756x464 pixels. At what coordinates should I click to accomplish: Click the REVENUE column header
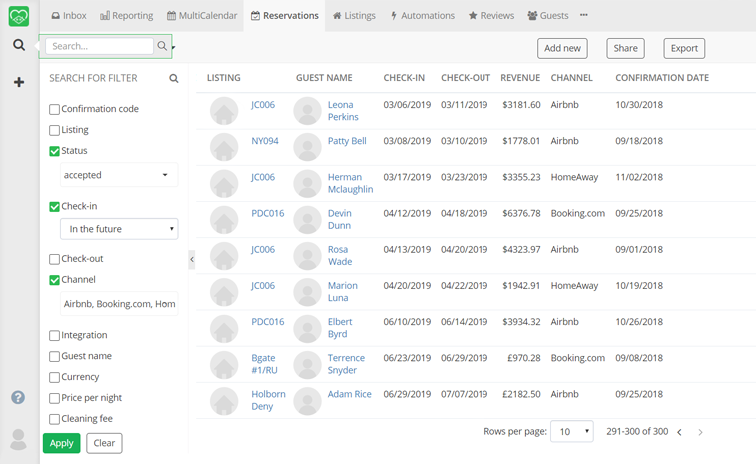point(520,78)
